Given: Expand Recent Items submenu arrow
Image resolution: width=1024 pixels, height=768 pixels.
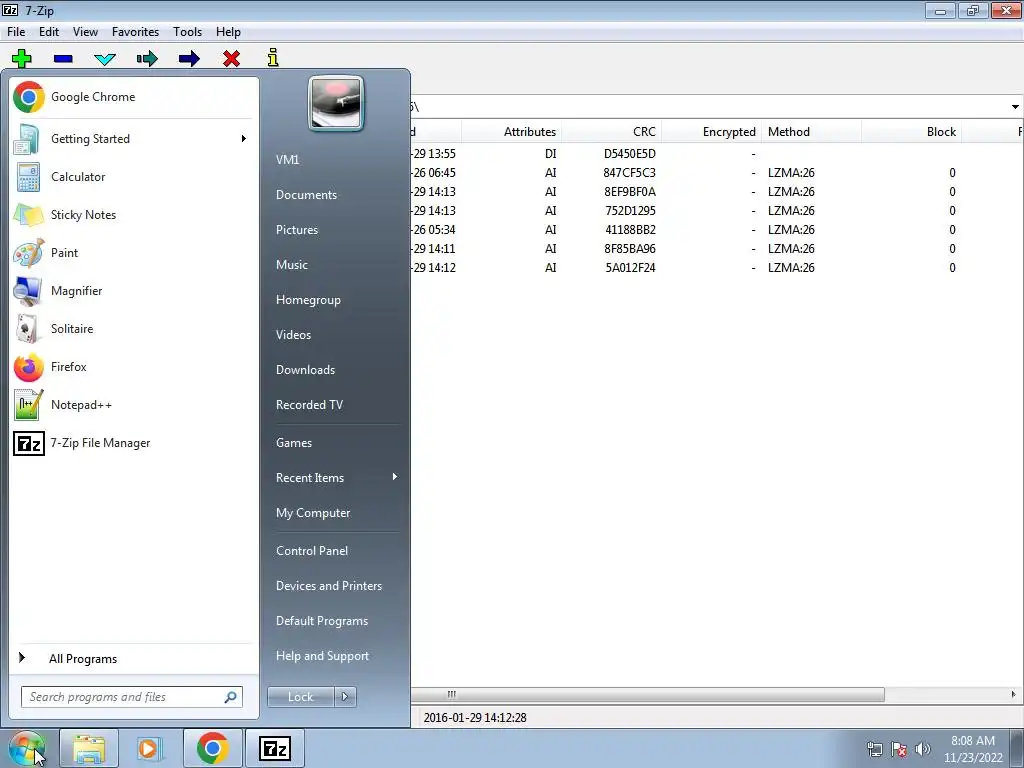Looking at the screenshot, I should tap(394, 477).
